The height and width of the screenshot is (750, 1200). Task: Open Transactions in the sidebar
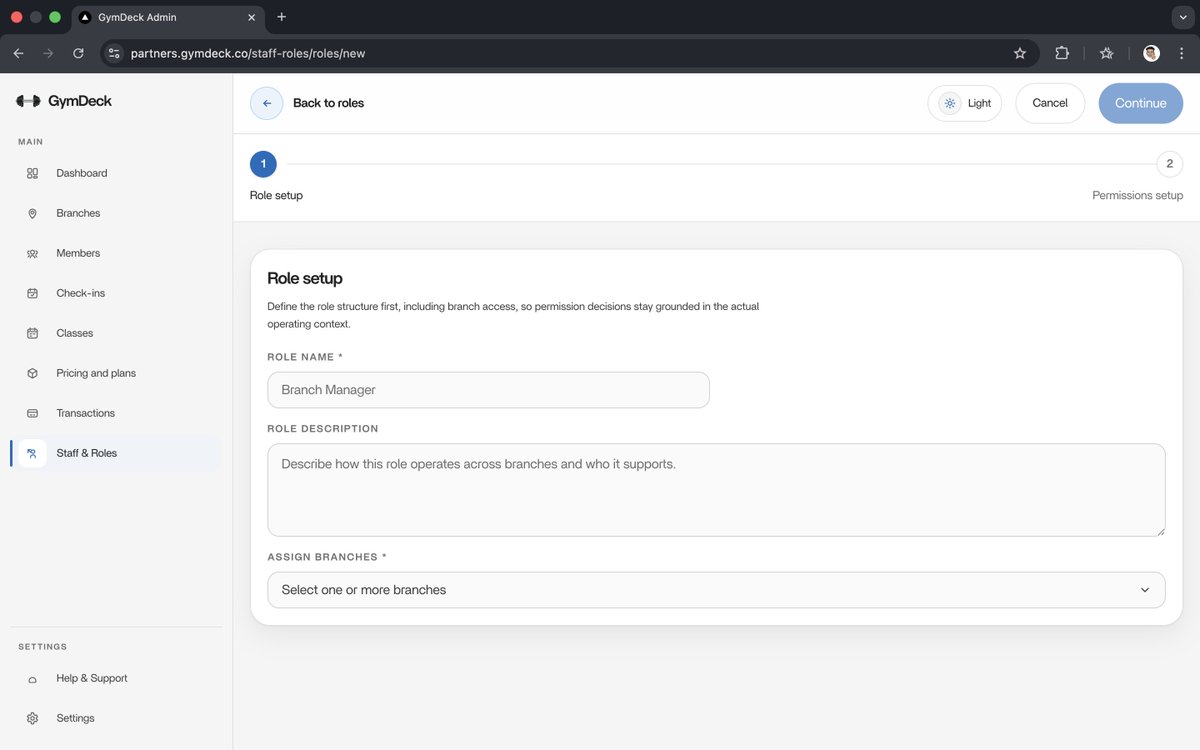tap(116, 413)
